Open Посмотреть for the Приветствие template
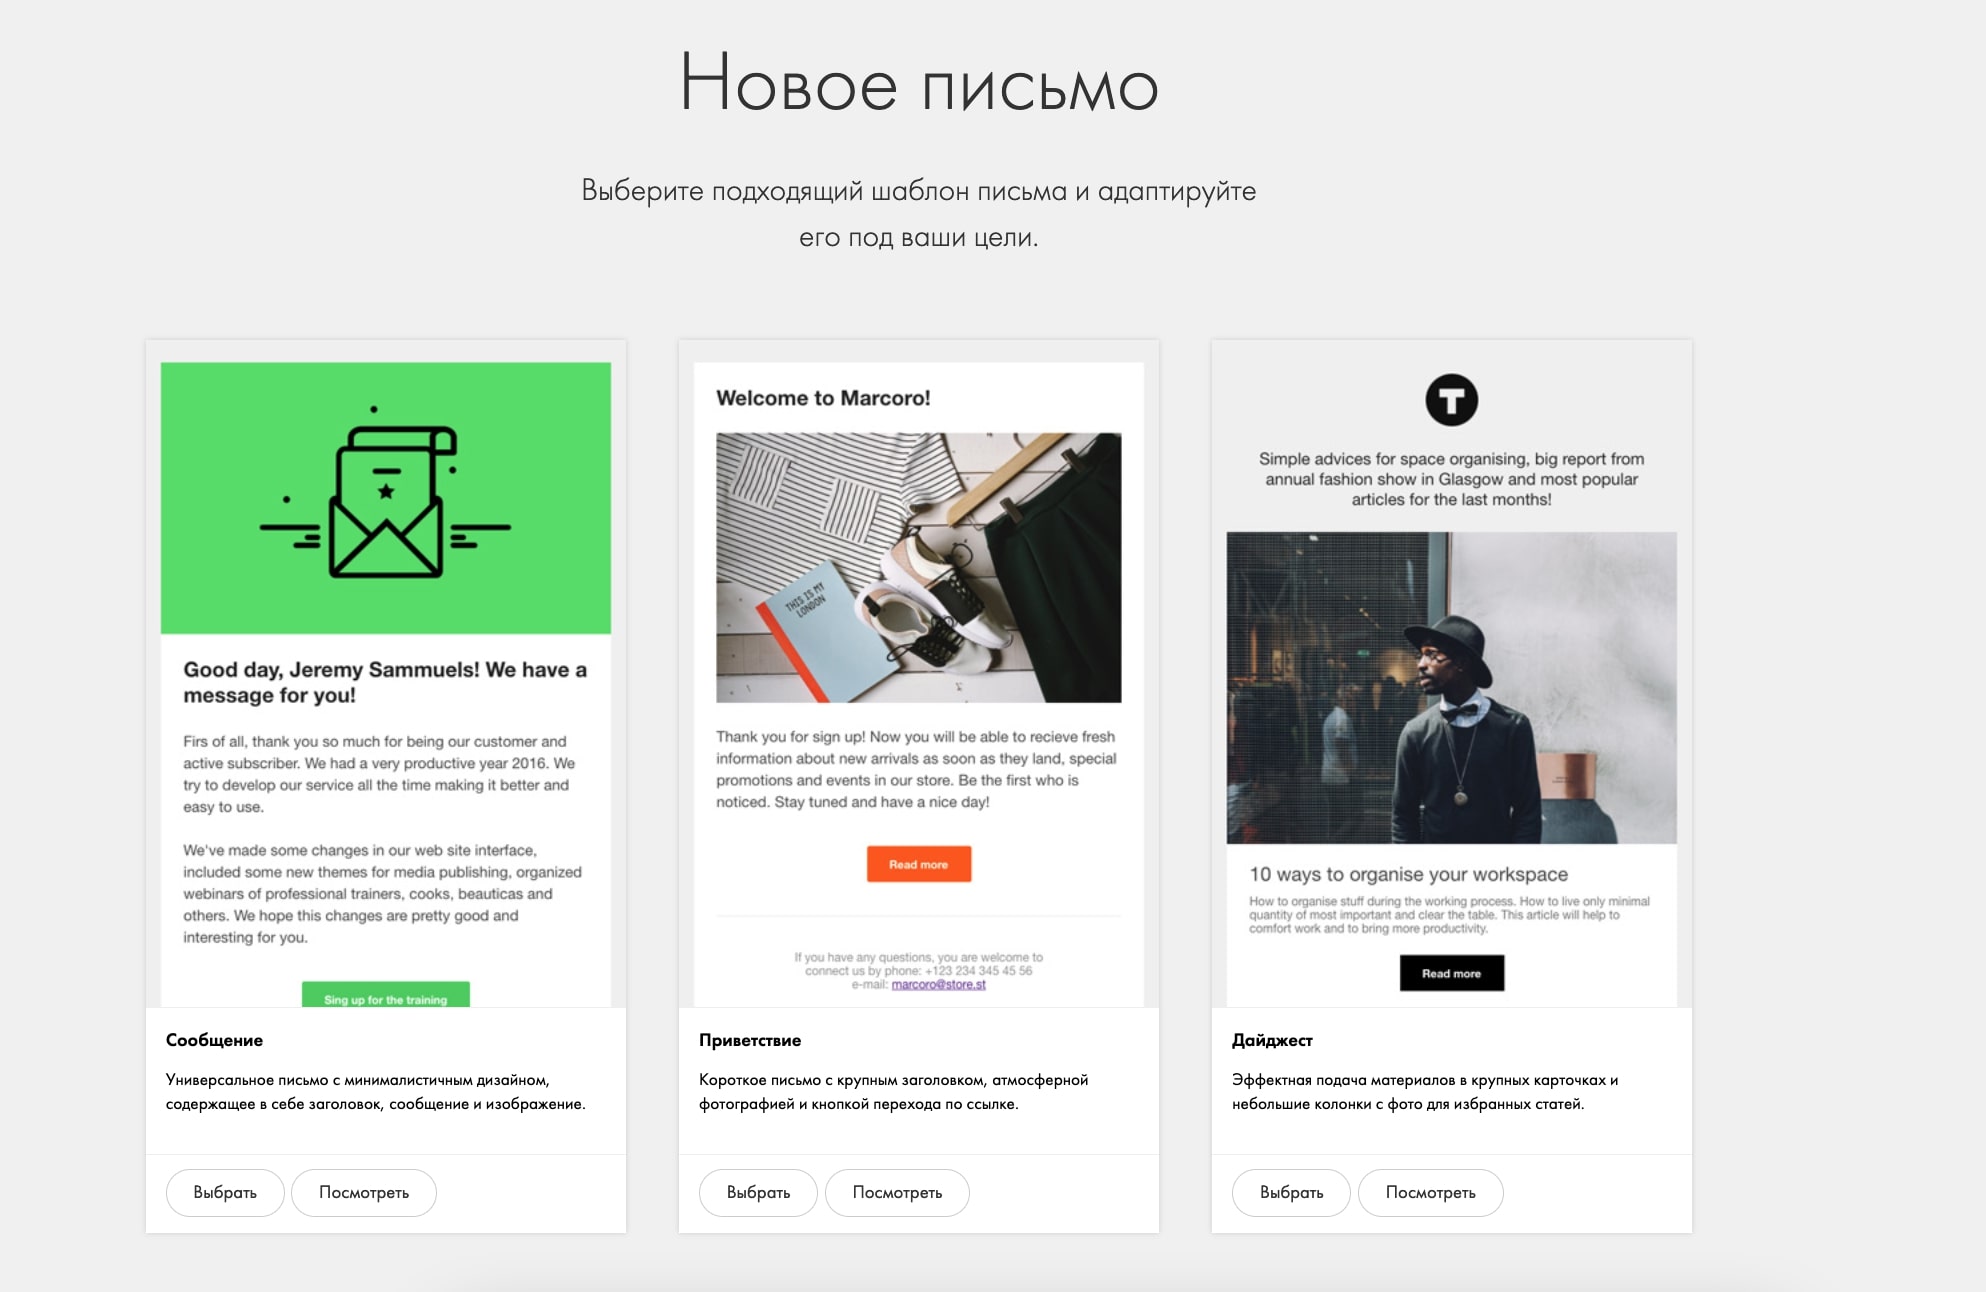This screenshot has height=1292, width=1986. [897, 1192]
